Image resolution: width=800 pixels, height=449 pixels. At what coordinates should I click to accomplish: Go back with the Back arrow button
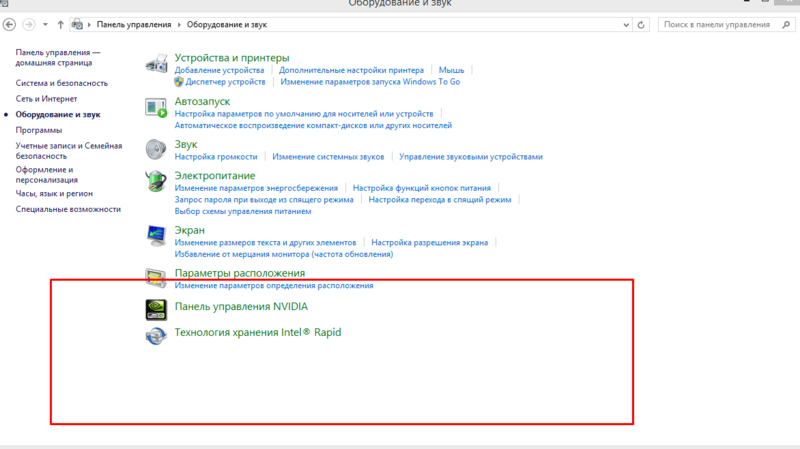(x=9, y=24)
